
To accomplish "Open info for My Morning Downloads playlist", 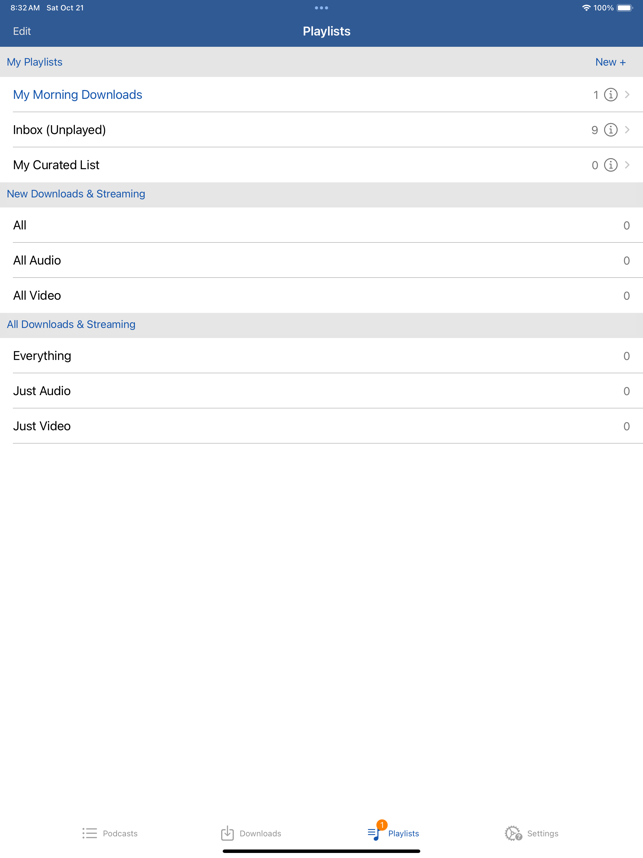I will (610, 95).
